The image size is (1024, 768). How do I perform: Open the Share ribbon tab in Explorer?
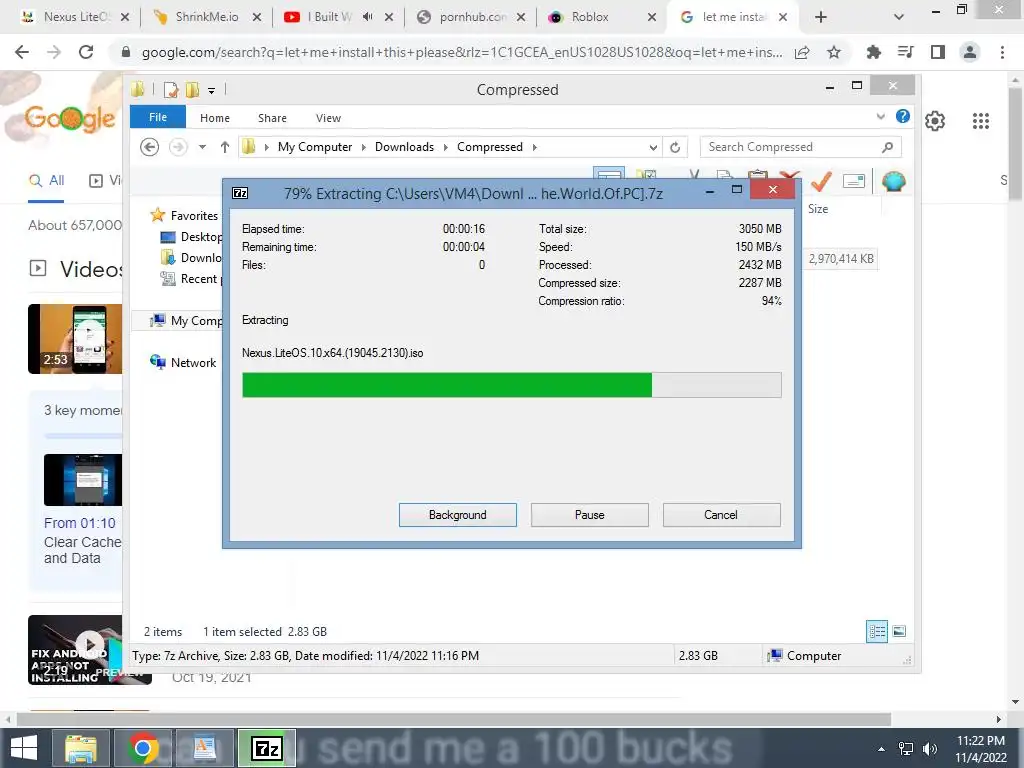tap(272, 118)
